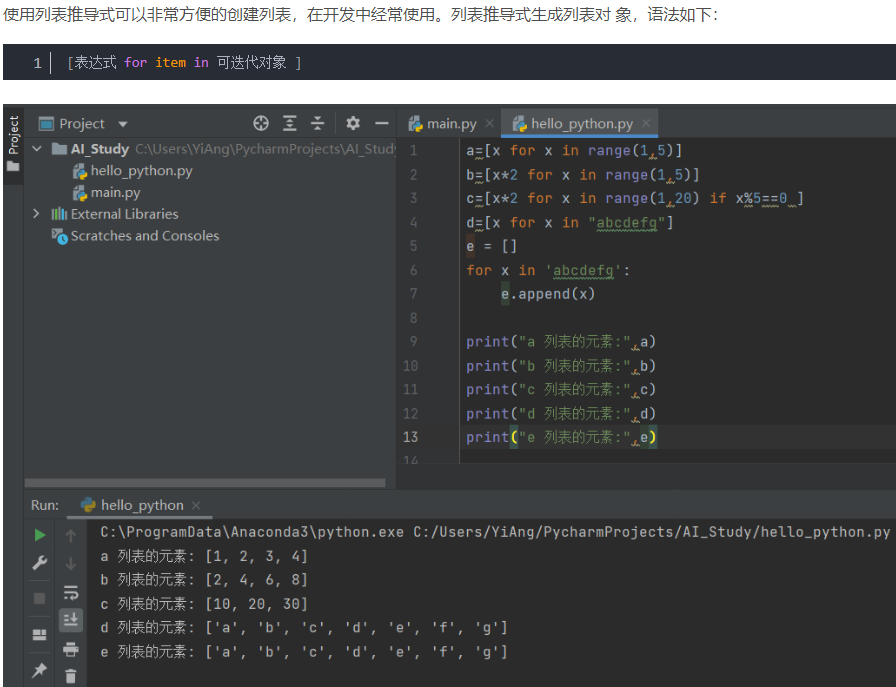Collapse the AI_Study project folder

37,149
